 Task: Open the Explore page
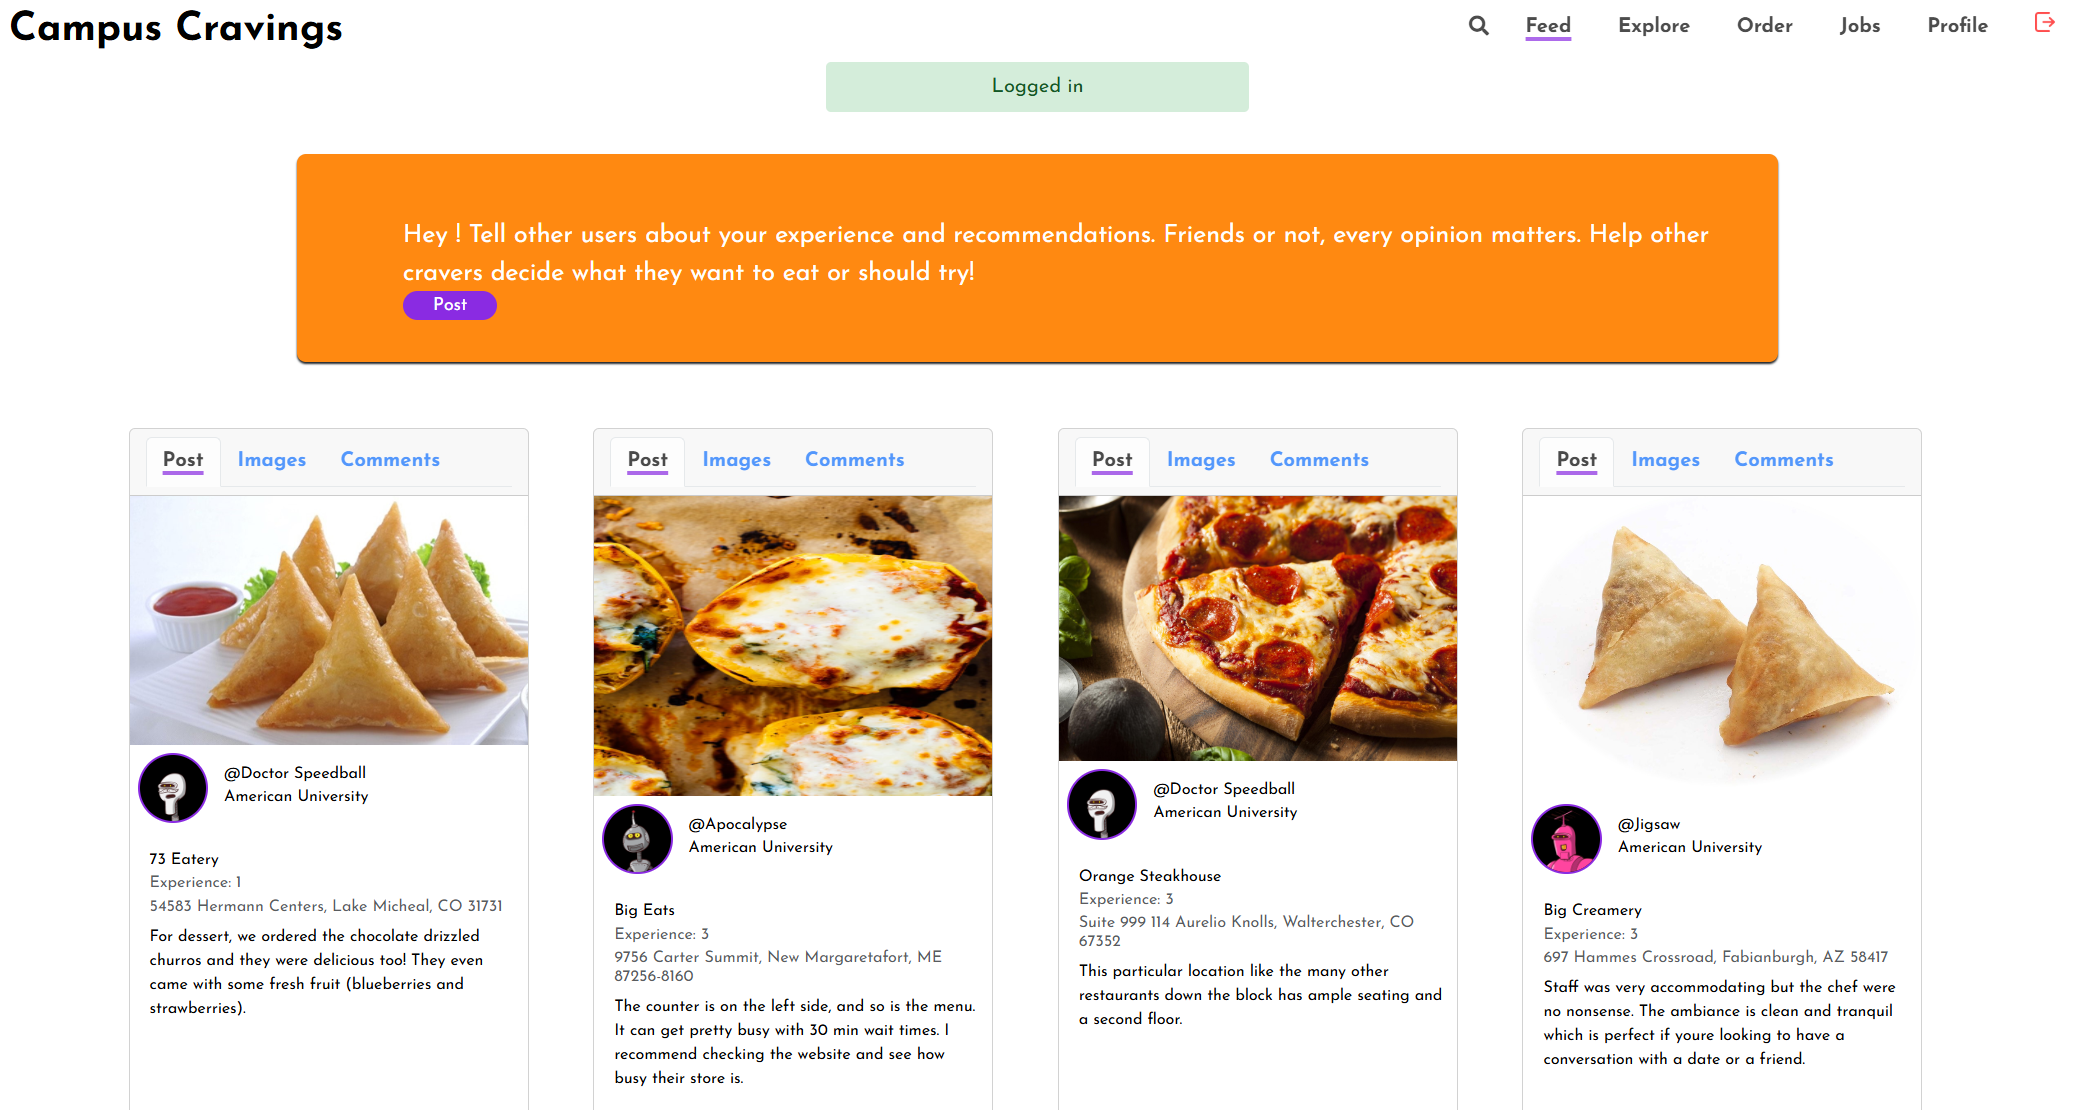1653,26
